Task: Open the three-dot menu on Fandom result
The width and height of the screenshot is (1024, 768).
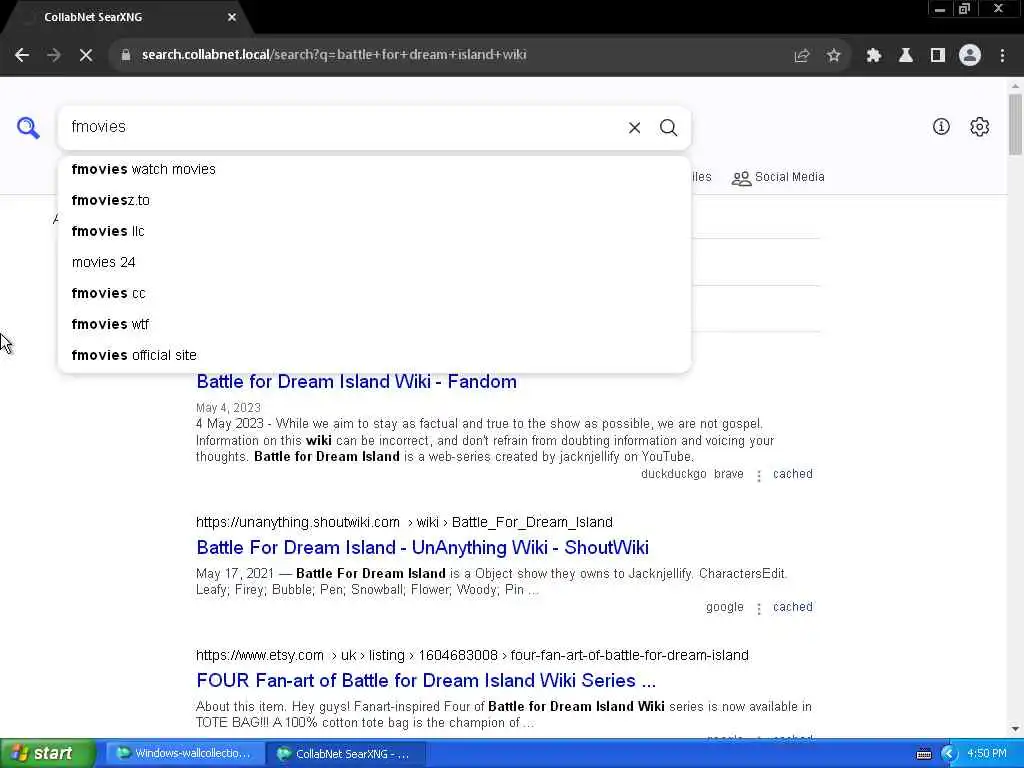Action: pyautogui.click(x=759, y=475)
